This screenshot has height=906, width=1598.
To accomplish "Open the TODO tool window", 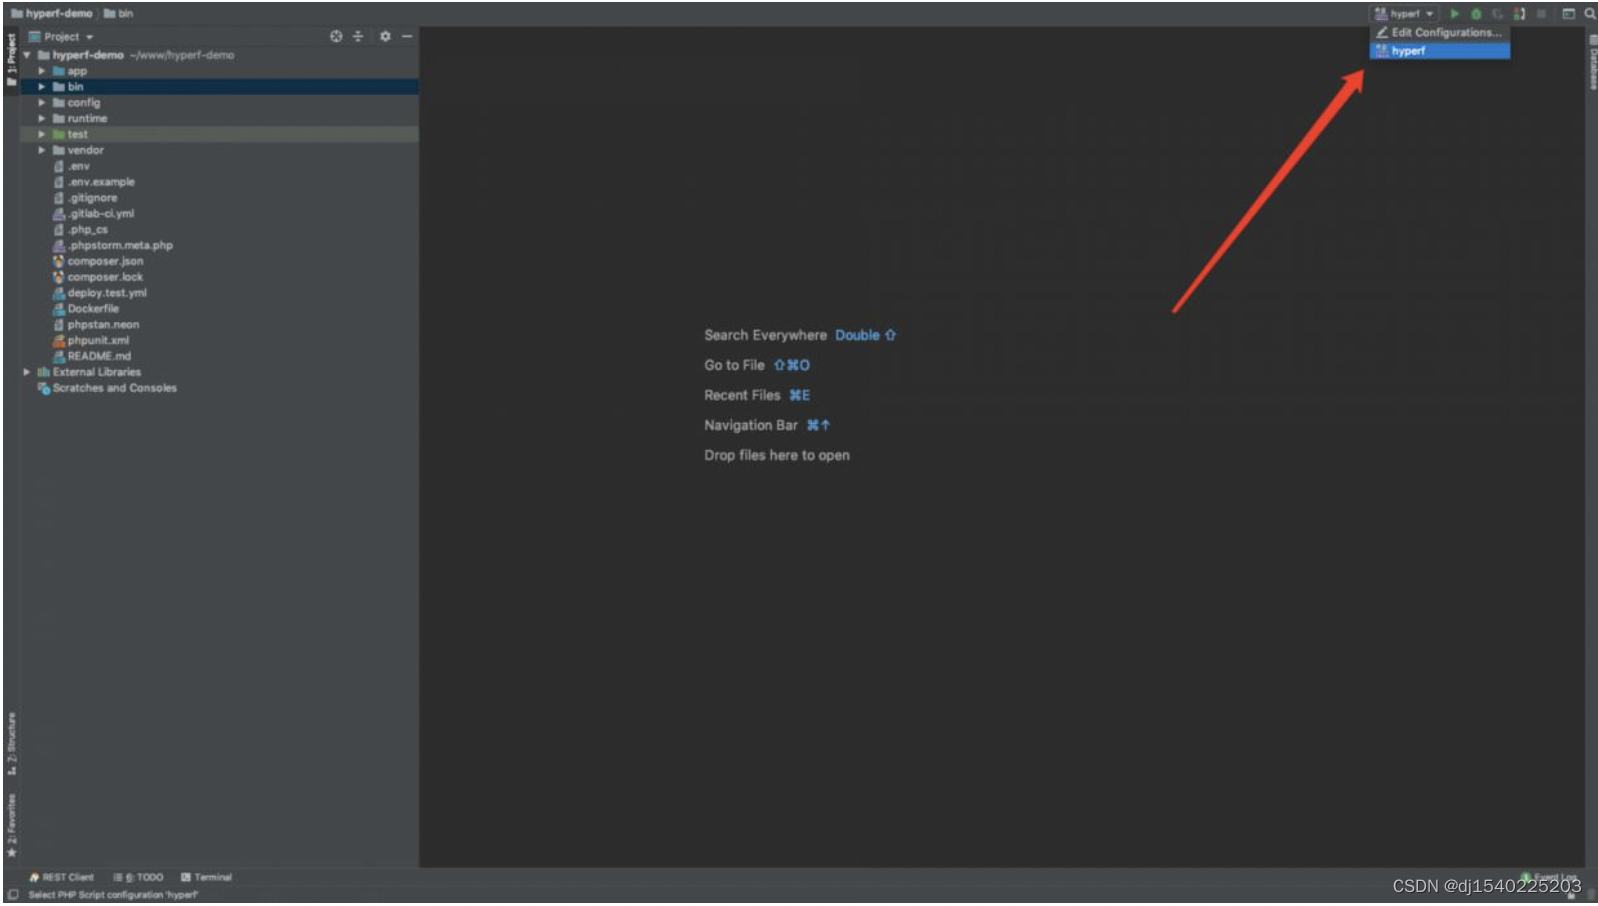I will pyautogui.click(x=138, y=878).
